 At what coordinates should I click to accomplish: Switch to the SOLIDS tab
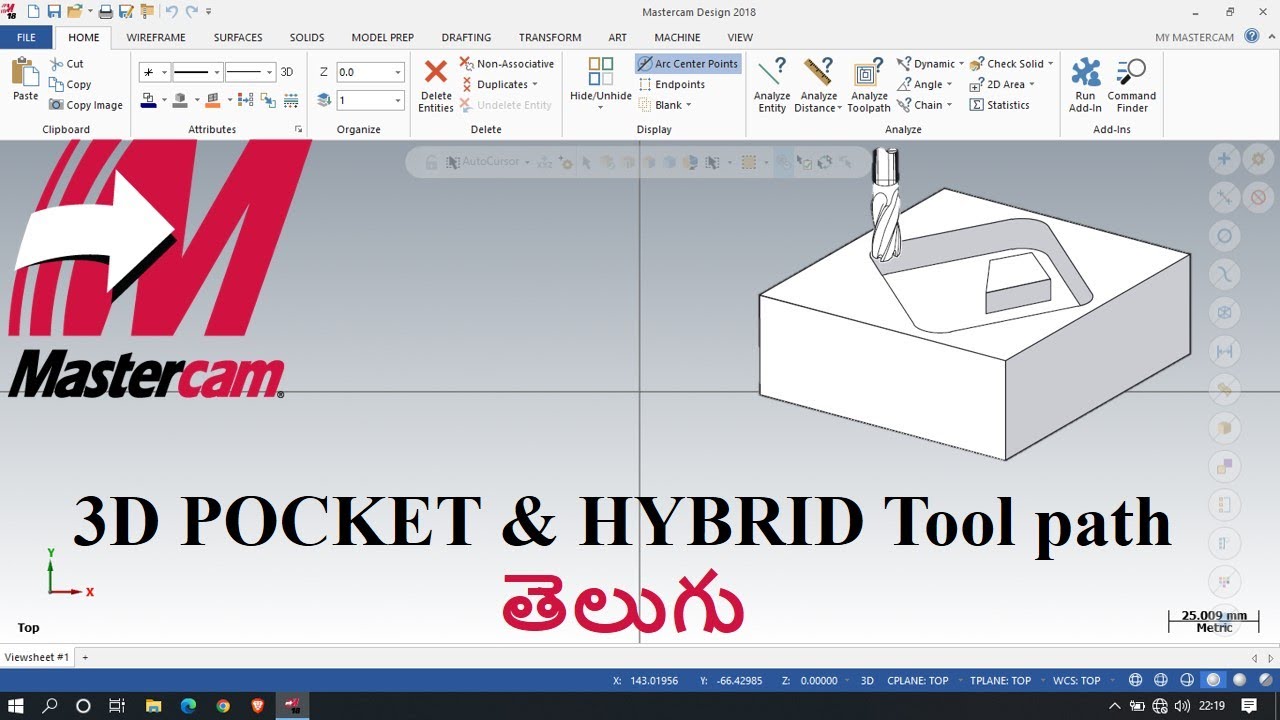pyautogui.click(x=307, y=37)
